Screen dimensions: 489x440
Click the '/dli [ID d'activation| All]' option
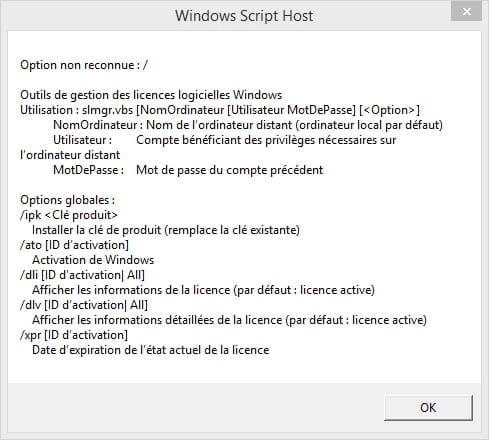(82, 275)
